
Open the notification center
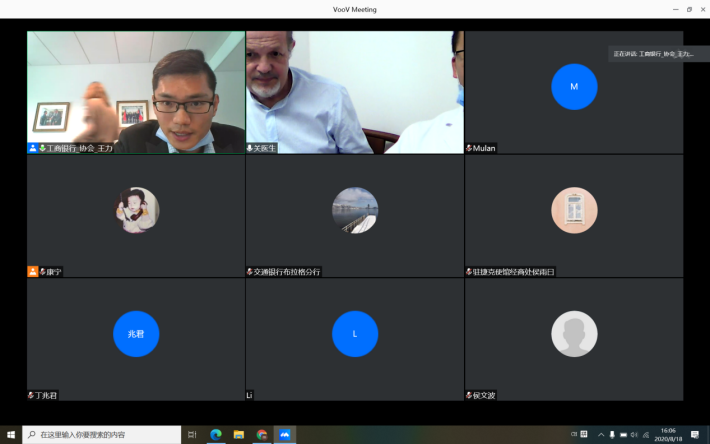pyautogui.click(x=695, y=435)
